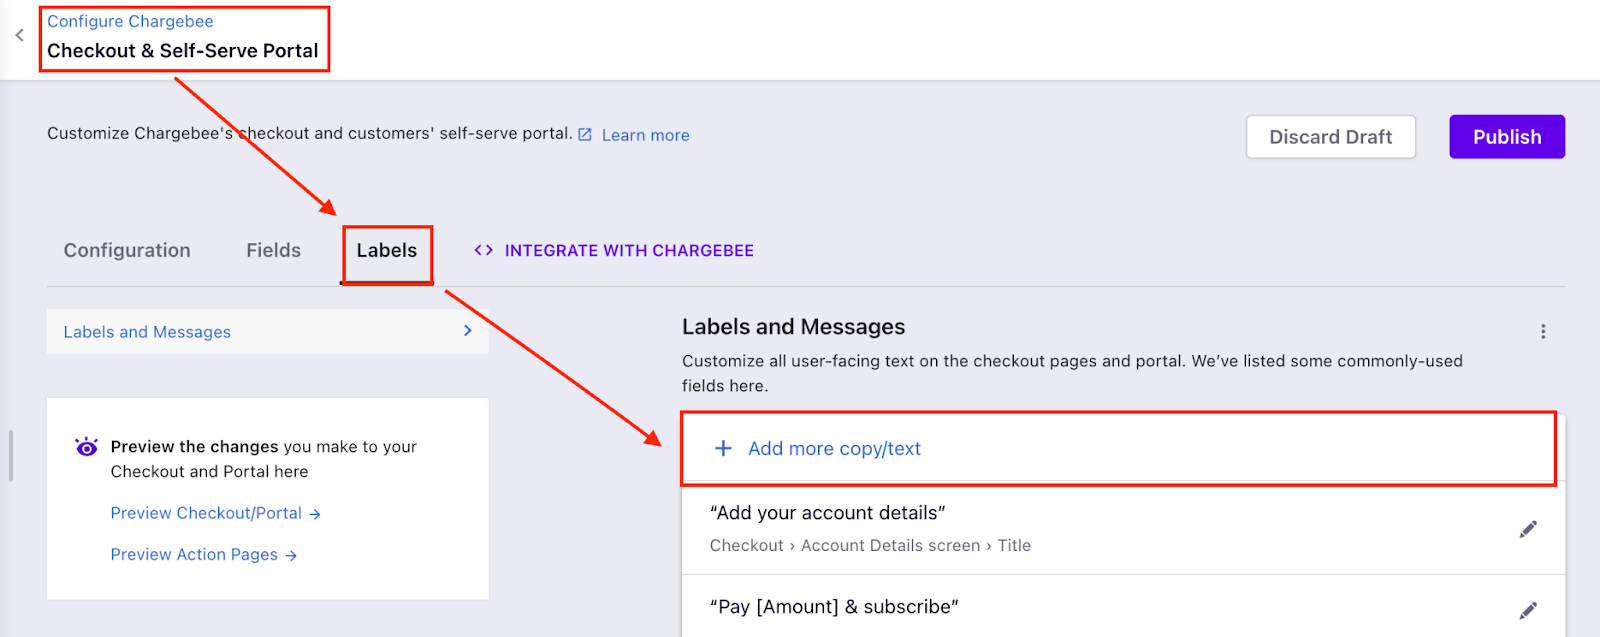This screenshot has width=1600, height=637.
Task: Open the three-dot menu for Labels and Messages
Action: tap(1543, 331)
